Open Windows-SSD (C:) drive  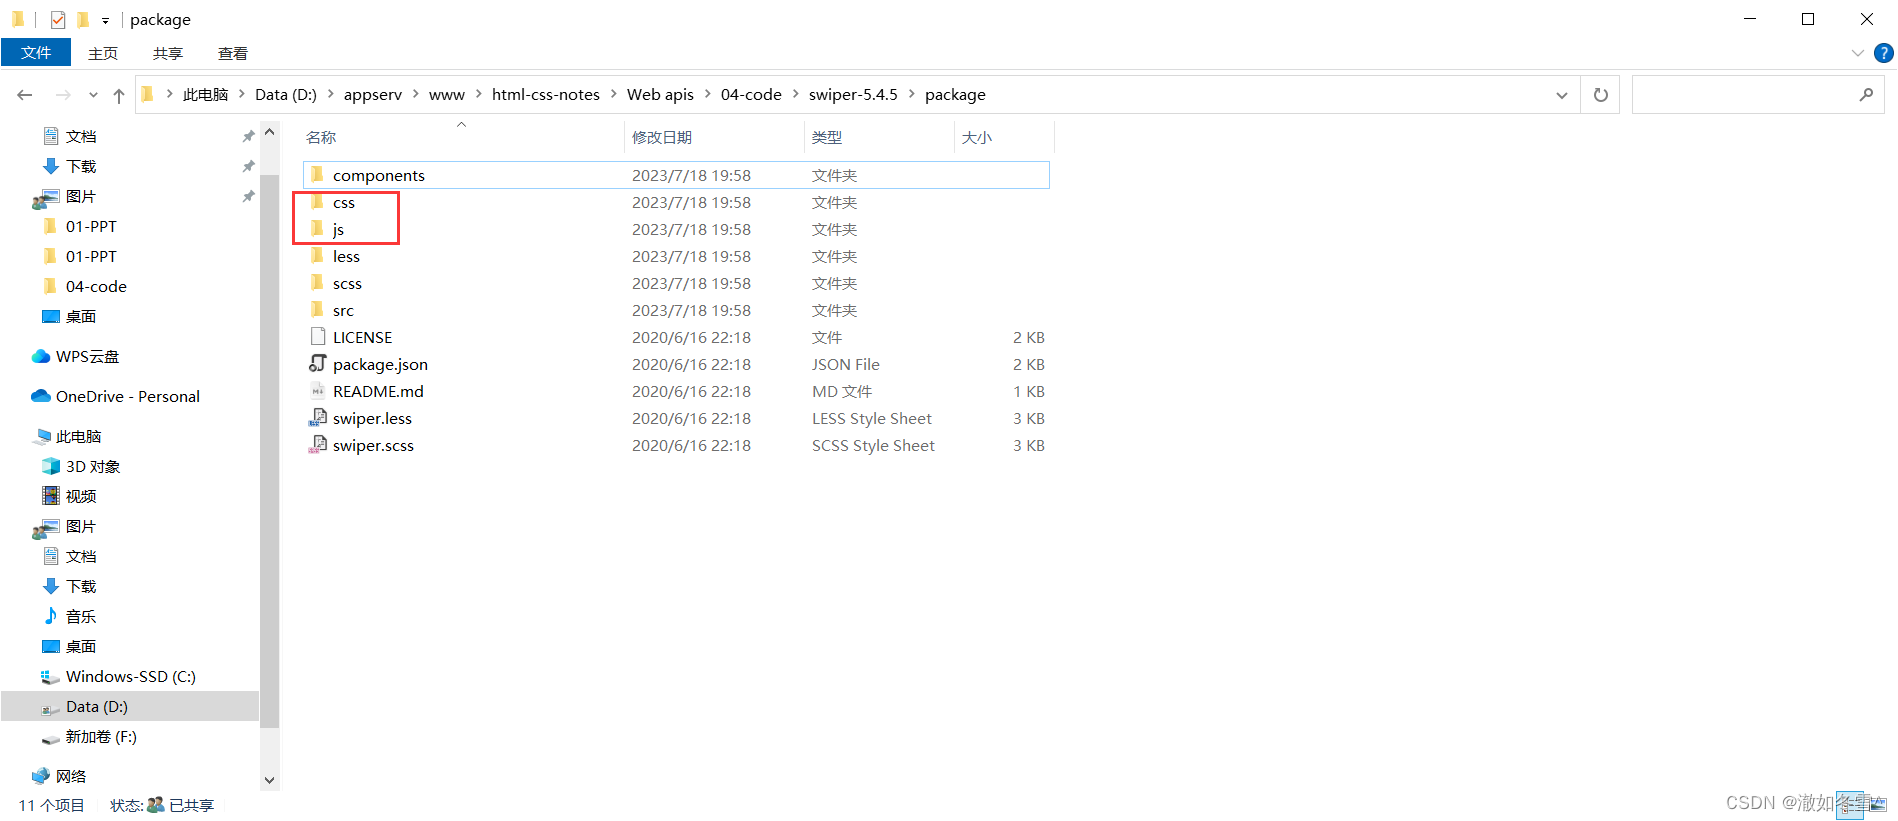click(118, 677)
